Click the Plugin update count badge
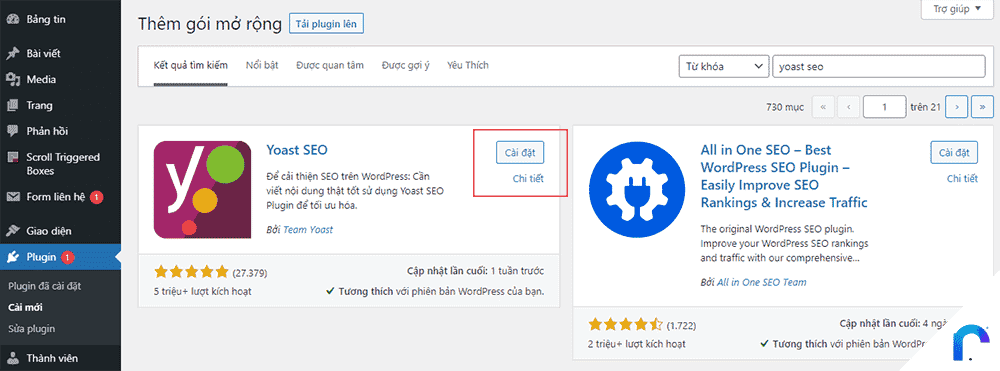The image size is (1000, 371). tap(68, 258)
